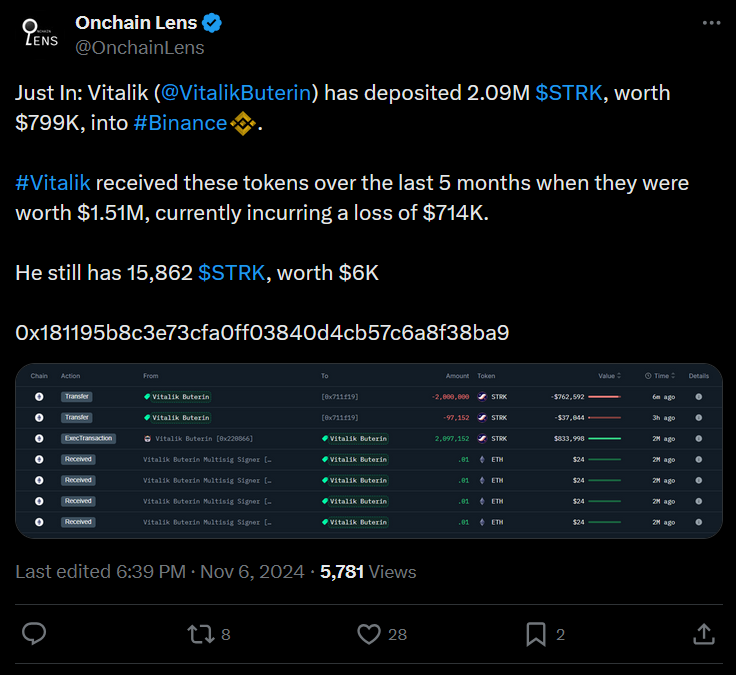
Task: Open the @OnchainLens handle link
Action: (x=140, y=48)
